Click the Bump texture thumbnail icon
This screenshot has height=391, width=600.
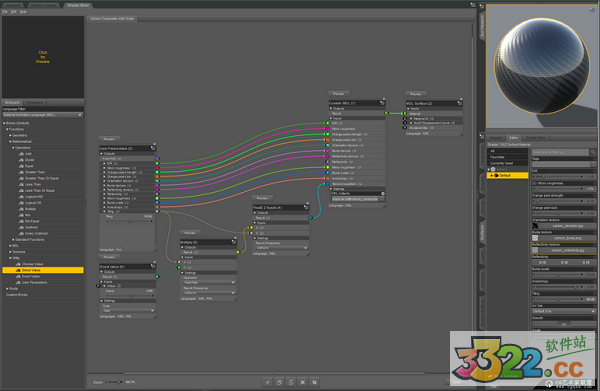[x=535, y=238]
